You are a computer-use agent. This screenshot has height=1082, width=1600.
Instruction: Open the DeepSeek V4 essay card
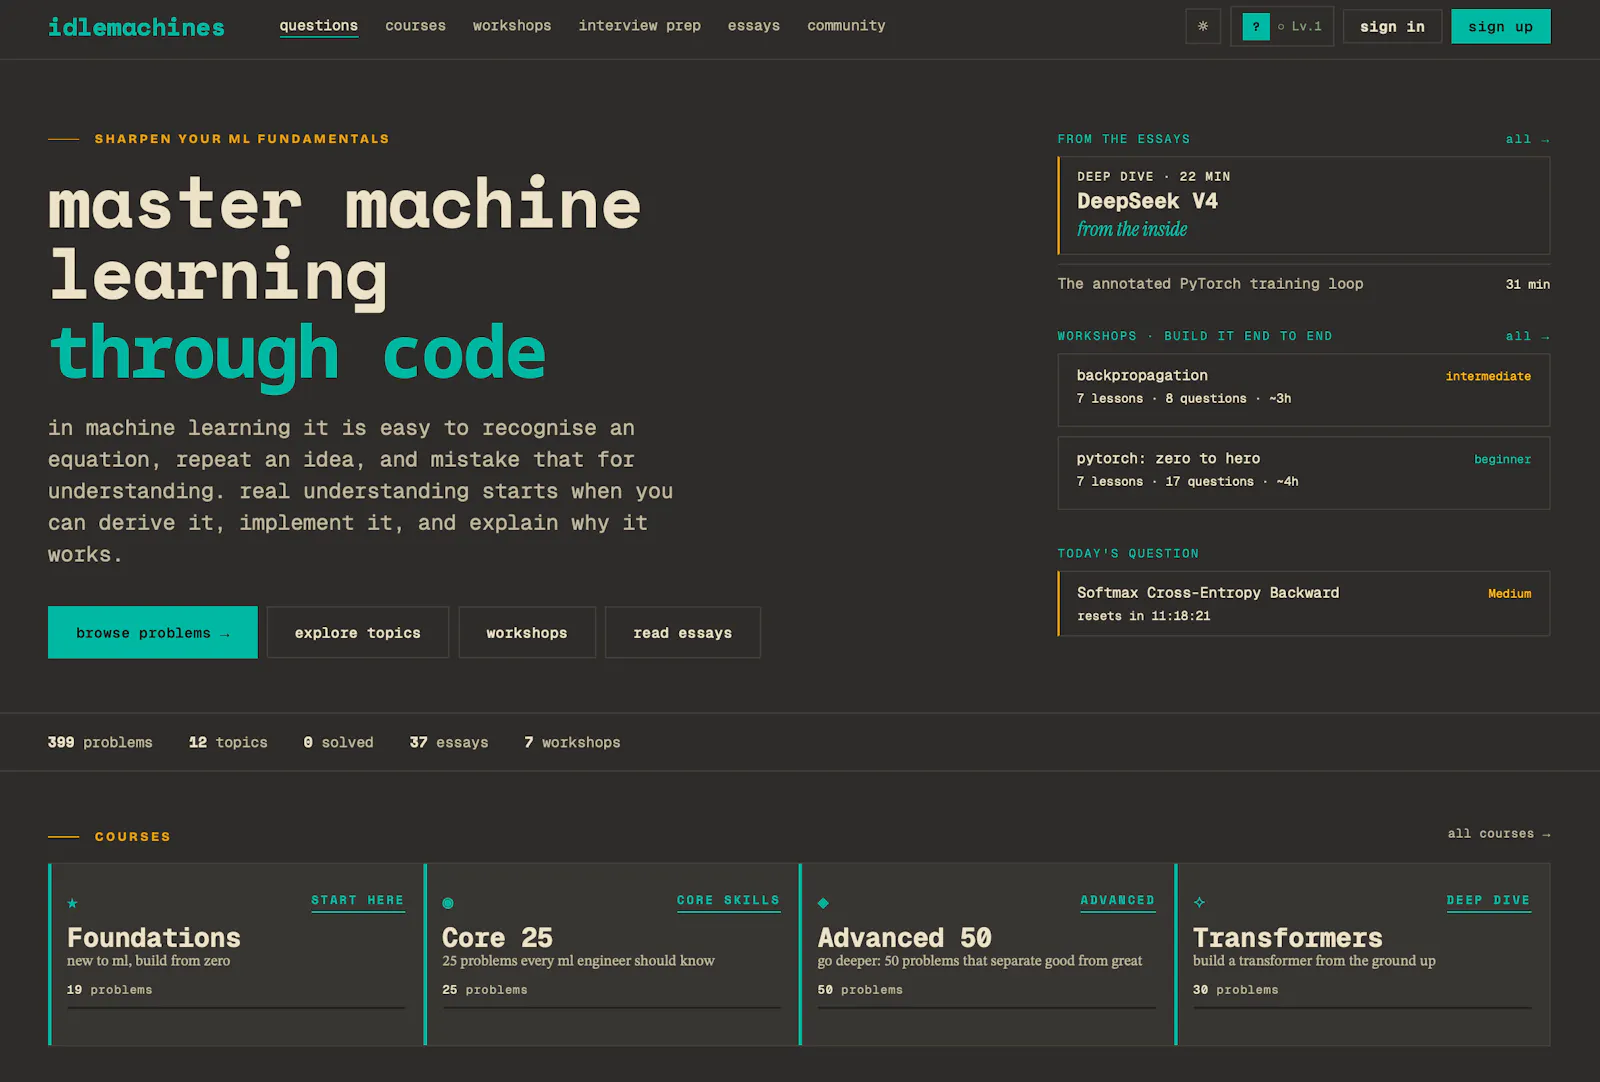[1304, 205]
